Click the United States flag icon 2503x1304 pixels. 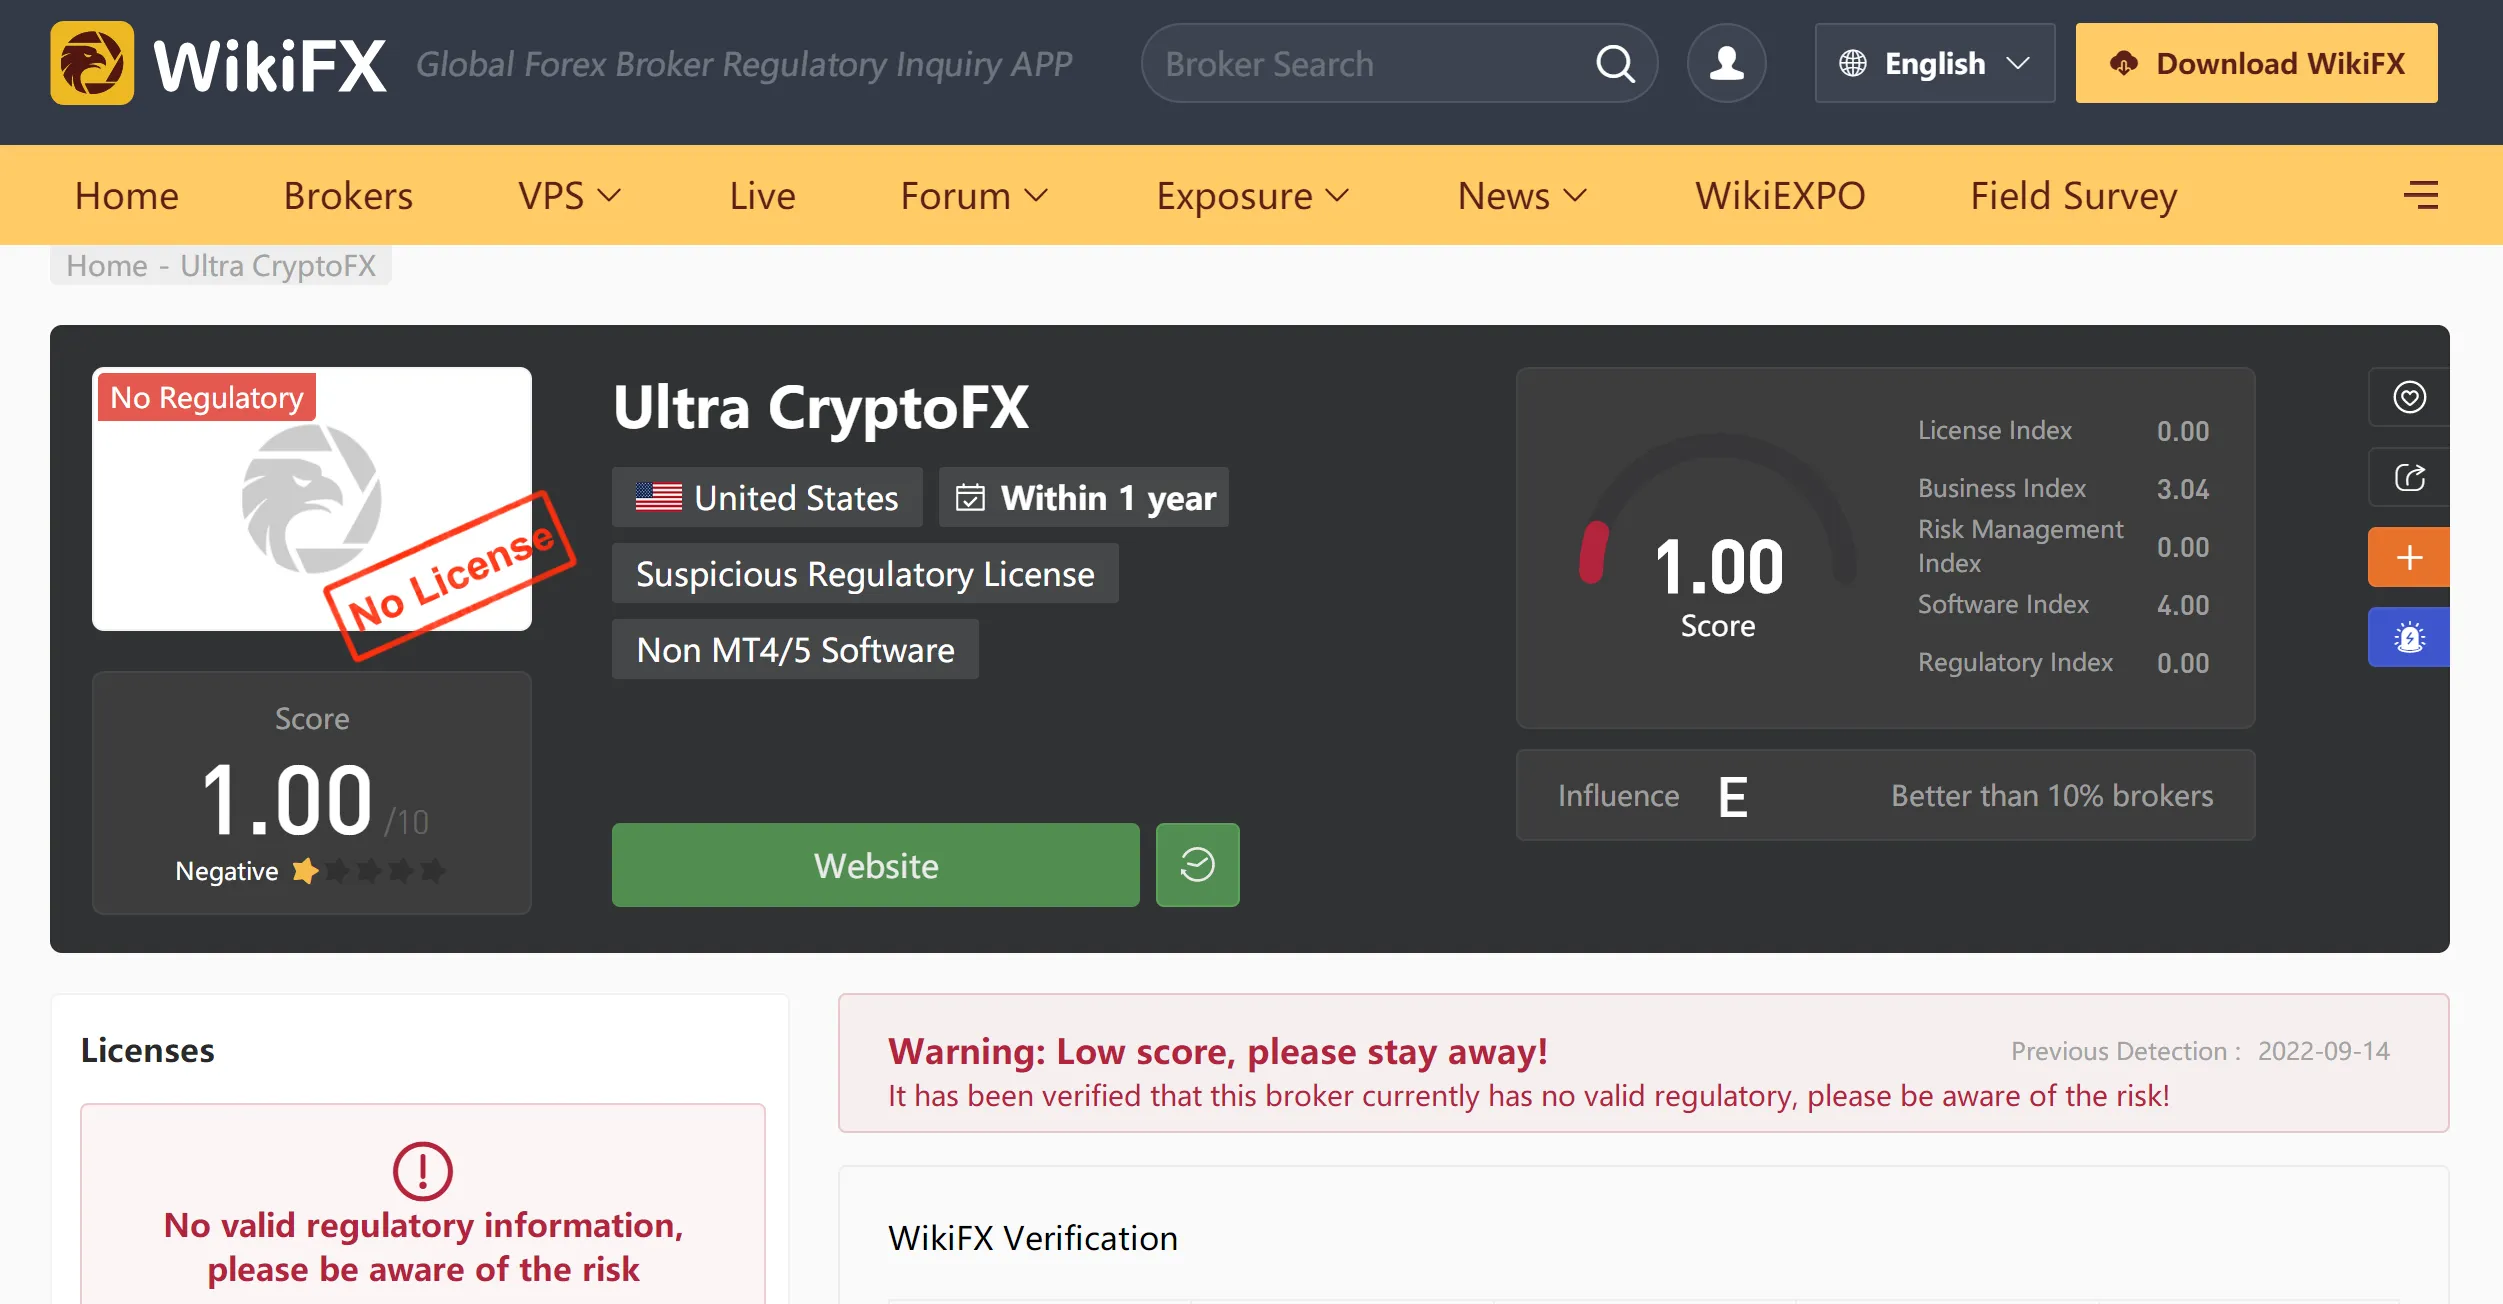pos(658,497)
